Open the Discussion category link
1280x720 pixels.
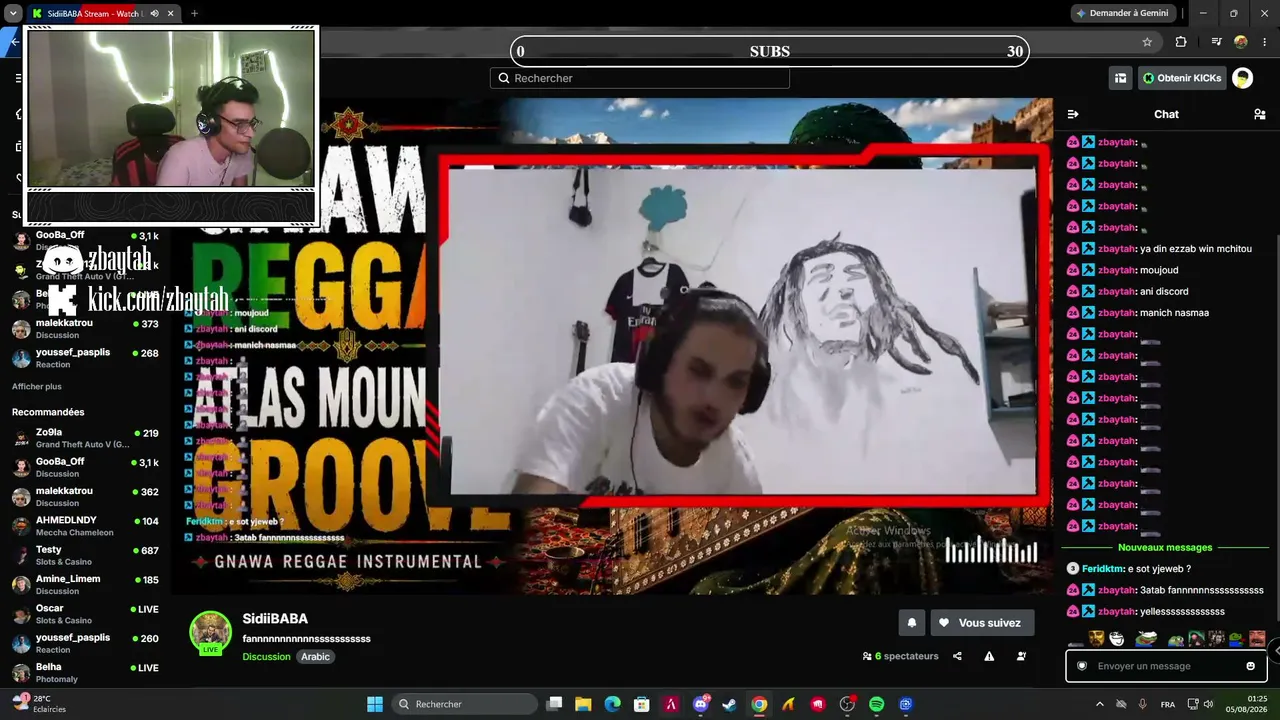[266, 657]
